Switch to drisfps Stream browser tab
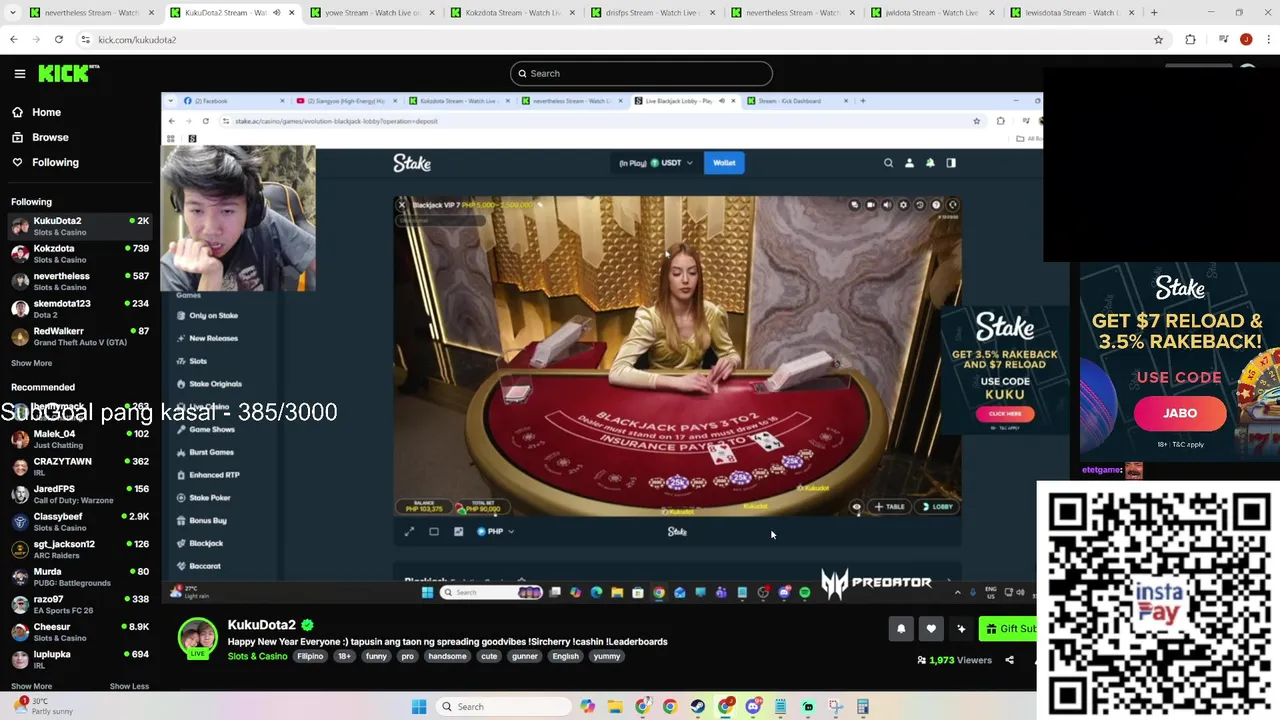Image resolution: width=1280 pixels, height=720 pixels. [x=652, y=13]
